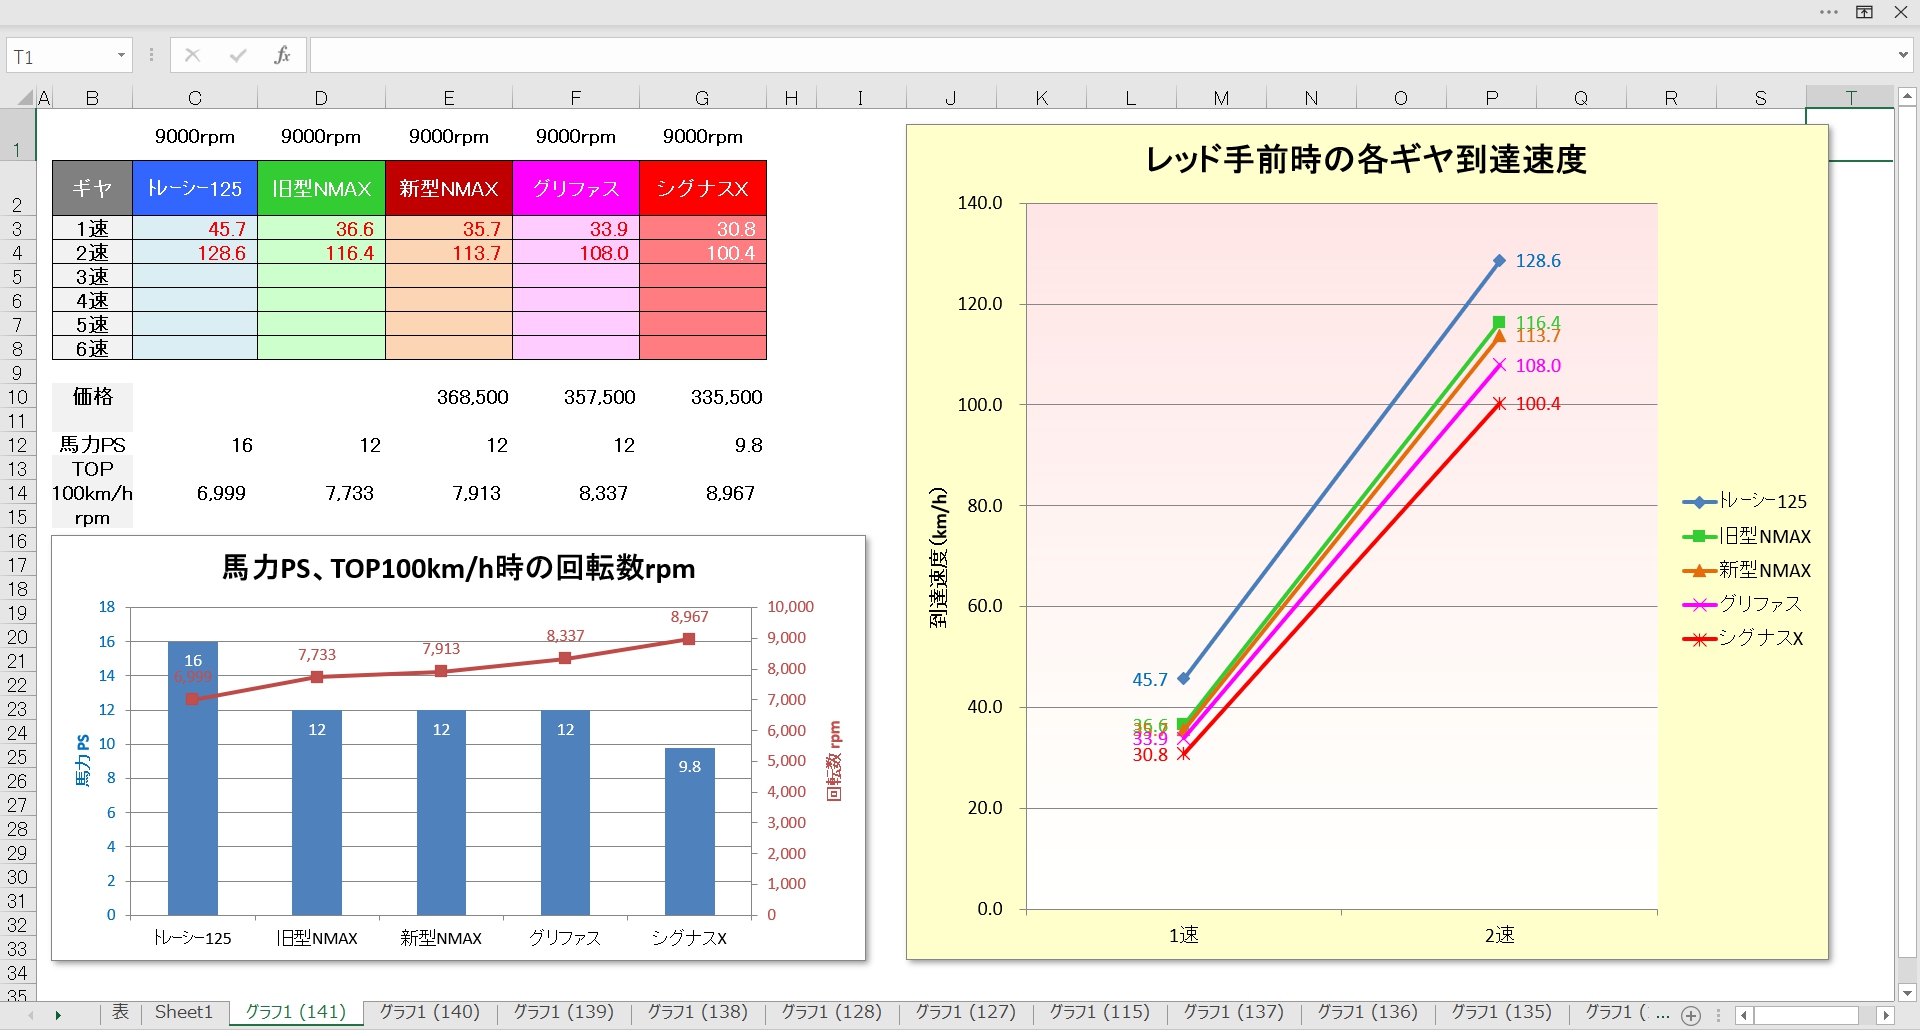Switch to the Sheet1 tab
1920x1030 pixels.
[184, 1012]
